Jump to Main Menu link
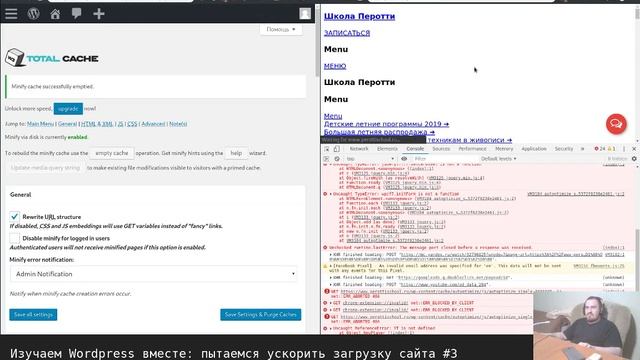This screenshot has width=640, height=360. pyautogui.click(x=40, y=124)
